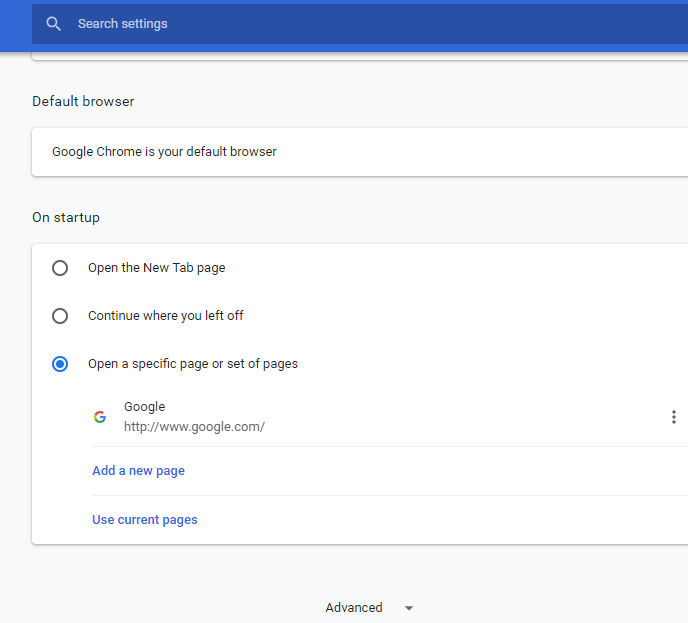The height and width of the screenshot is (623, 688).
Task: Click the magnifier search icon
Action: pos(54,24)
